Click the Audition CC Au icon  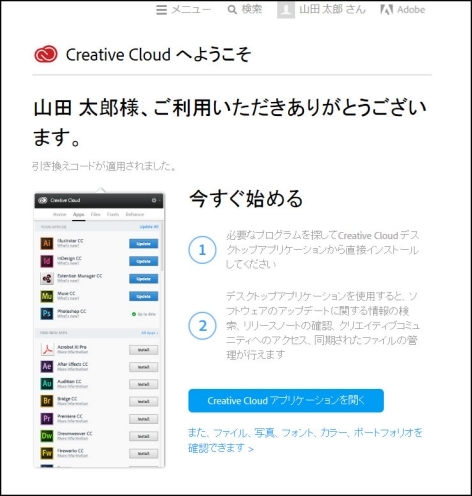click(x=47, y=384)
